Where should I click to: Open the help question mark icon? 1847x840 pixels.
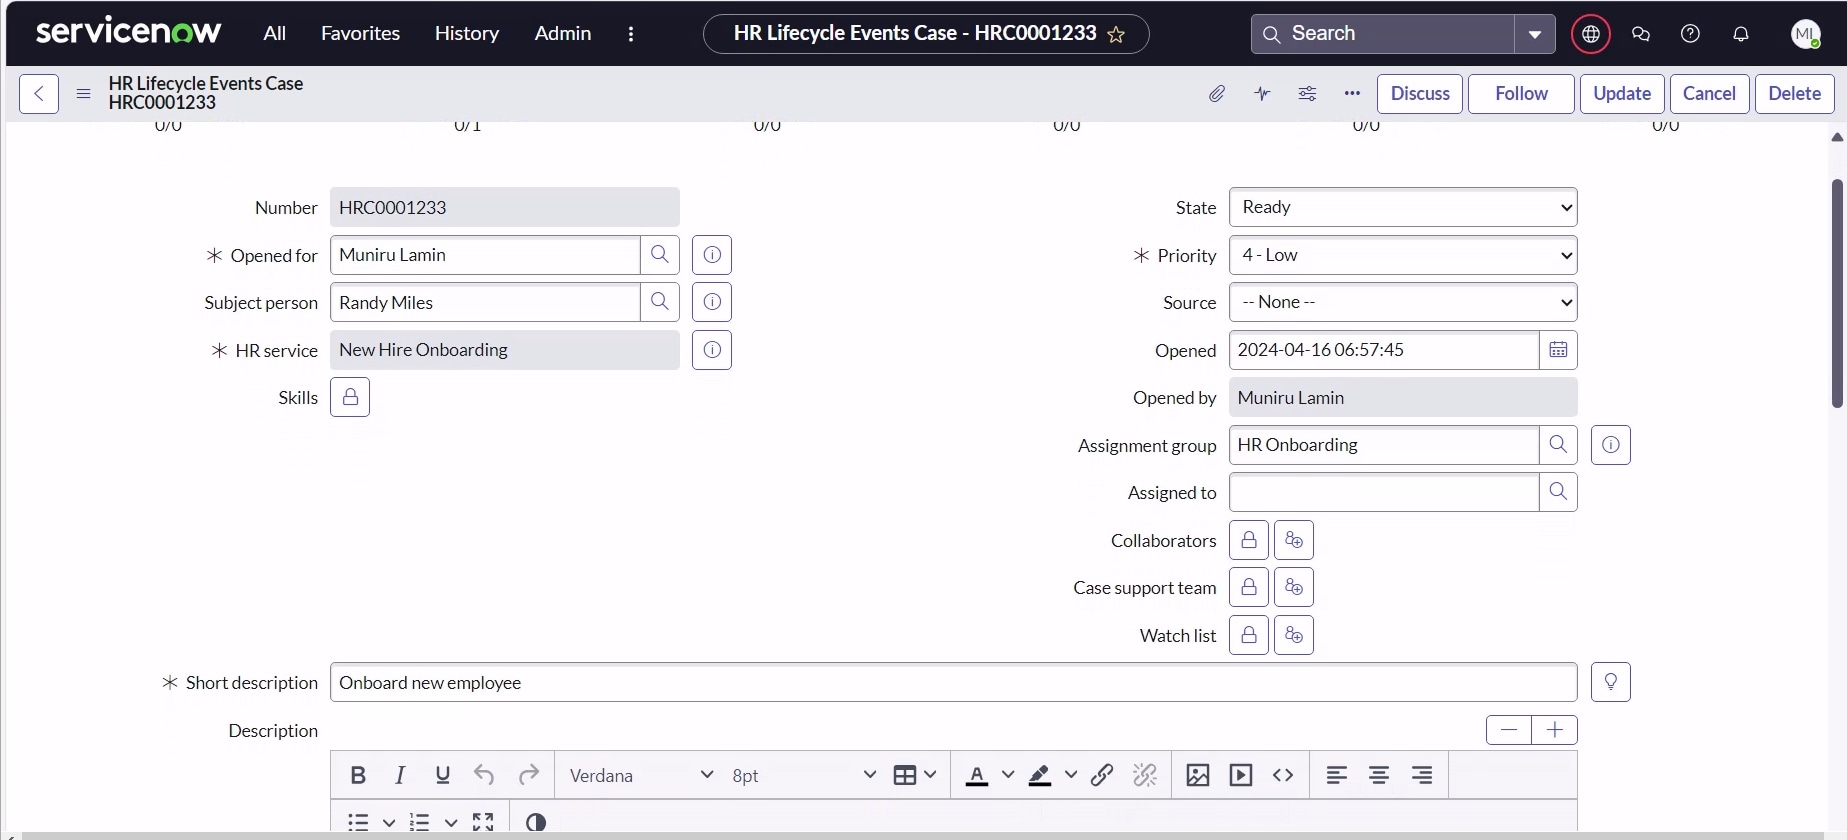pos(1690,34)
